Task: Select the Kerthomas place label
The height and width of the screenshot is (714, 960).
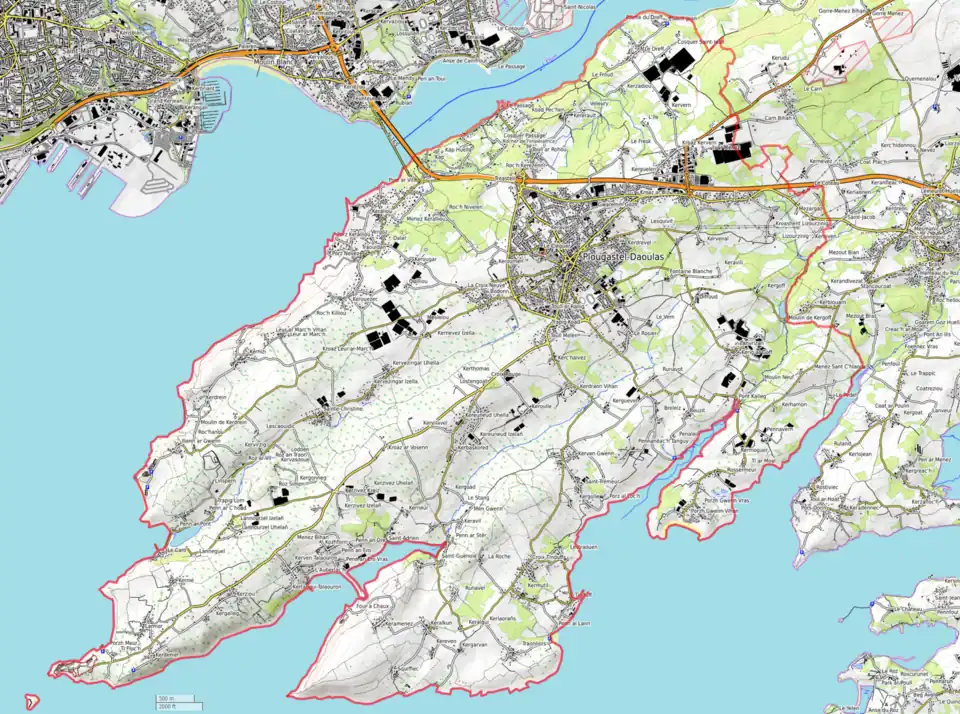Action: tap(476, 368)
